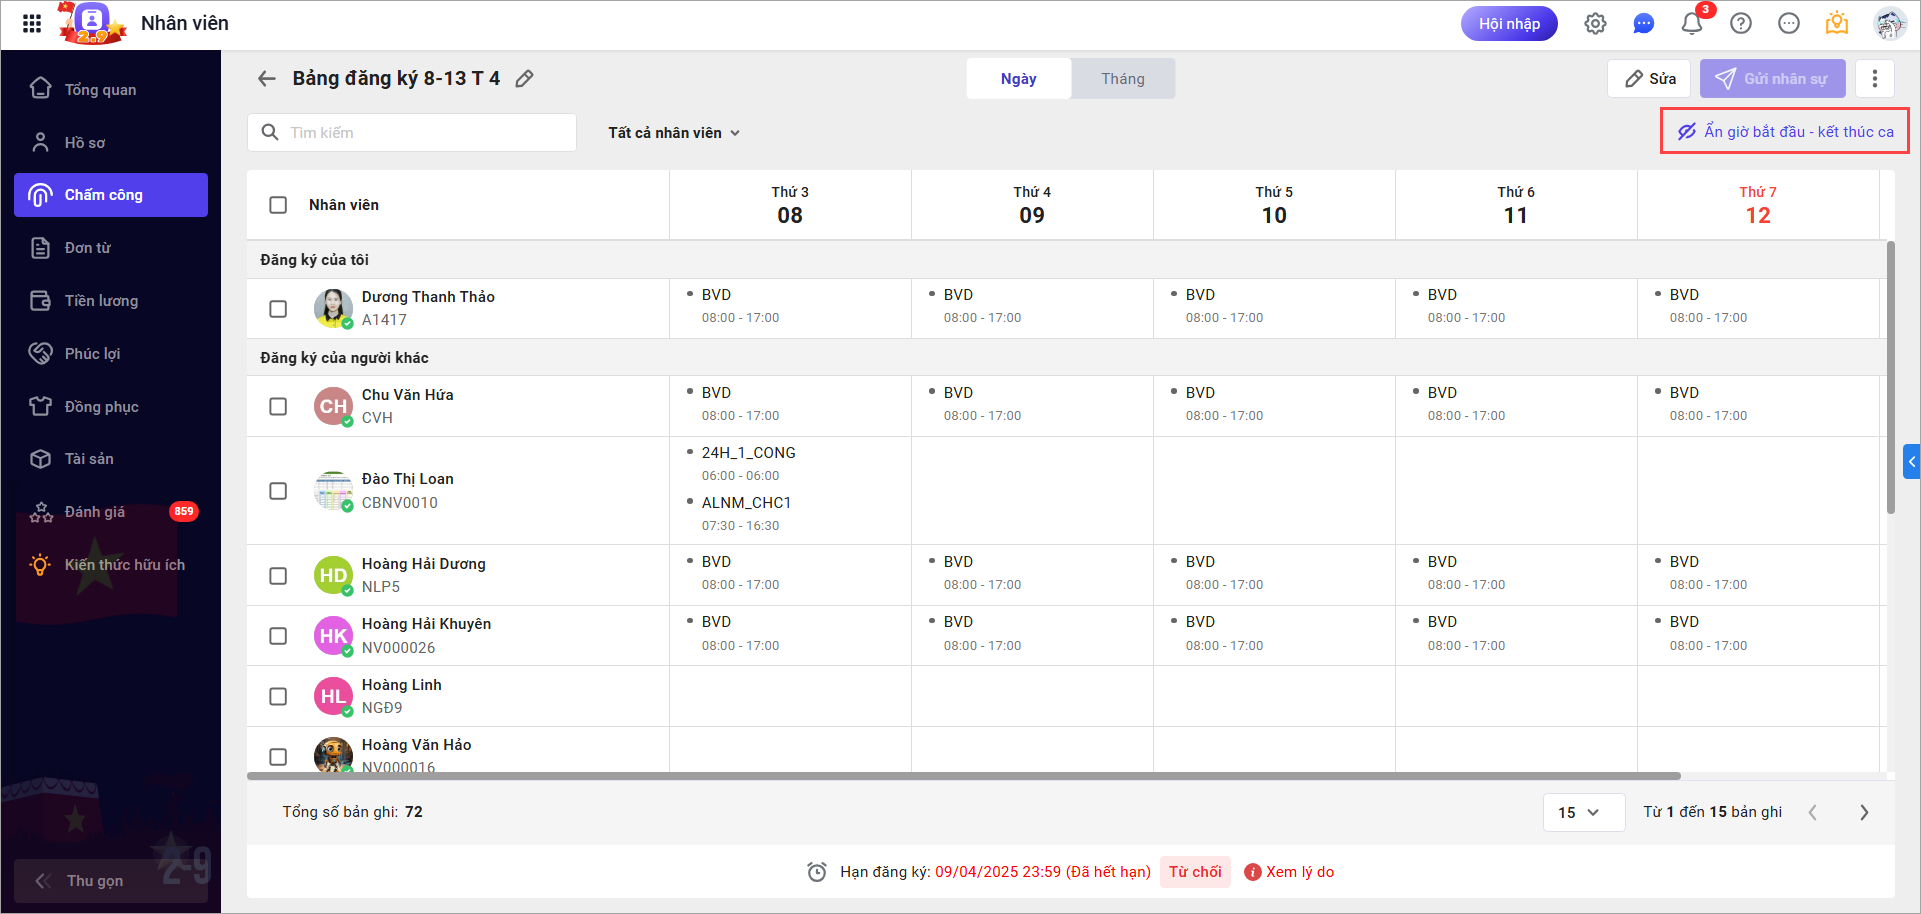1921x914 pixels.
Task: Open the app launcher grid icon
Action: pos(32,24)
